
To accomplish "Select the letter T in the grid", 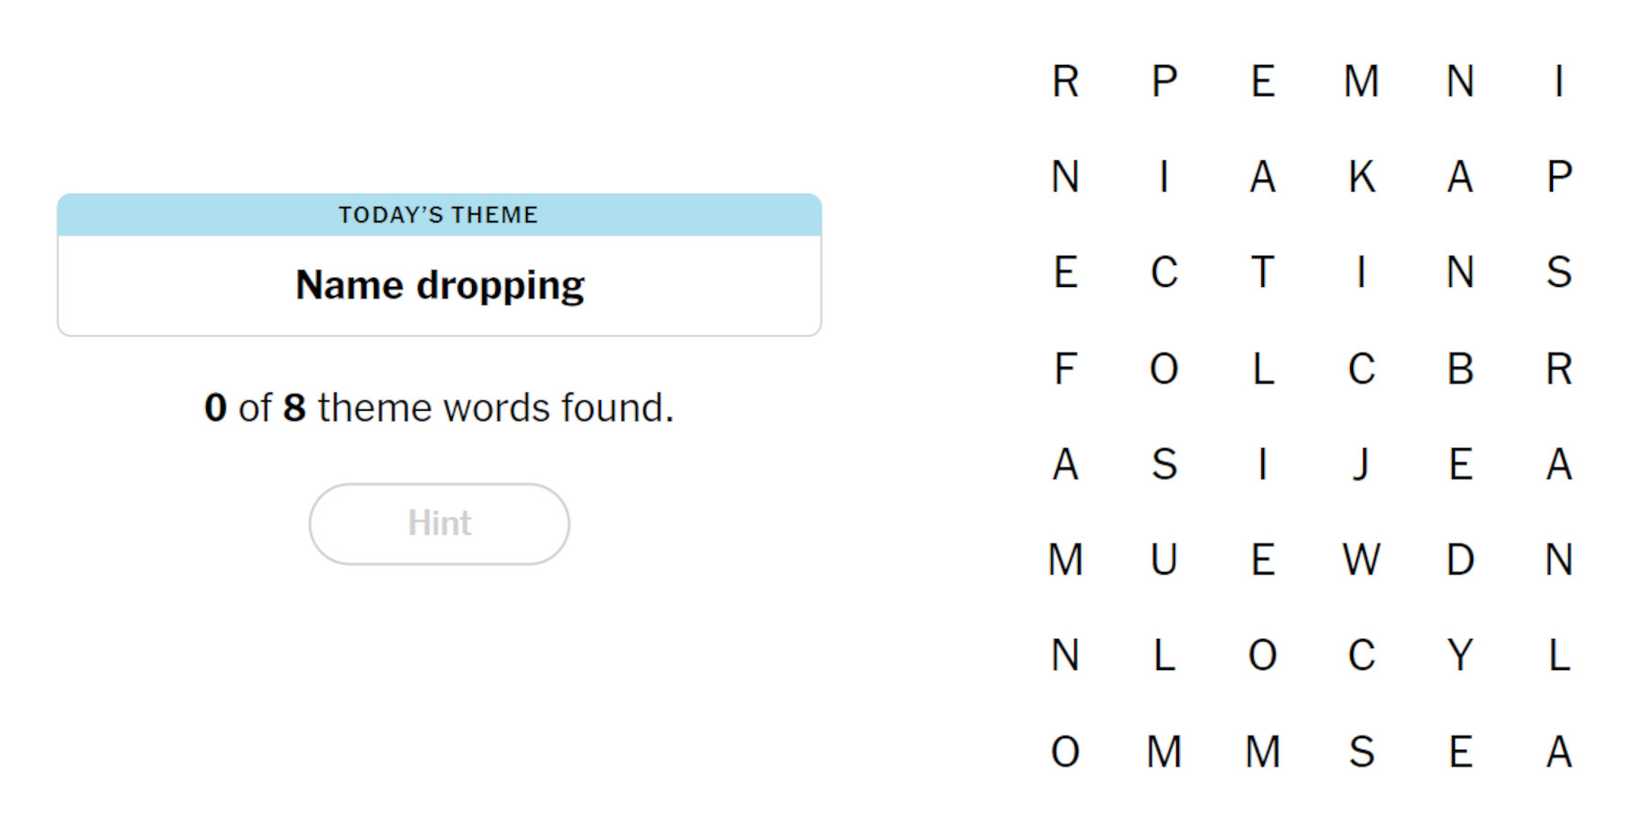I will pyautogui.click(x=1262, y=272).
